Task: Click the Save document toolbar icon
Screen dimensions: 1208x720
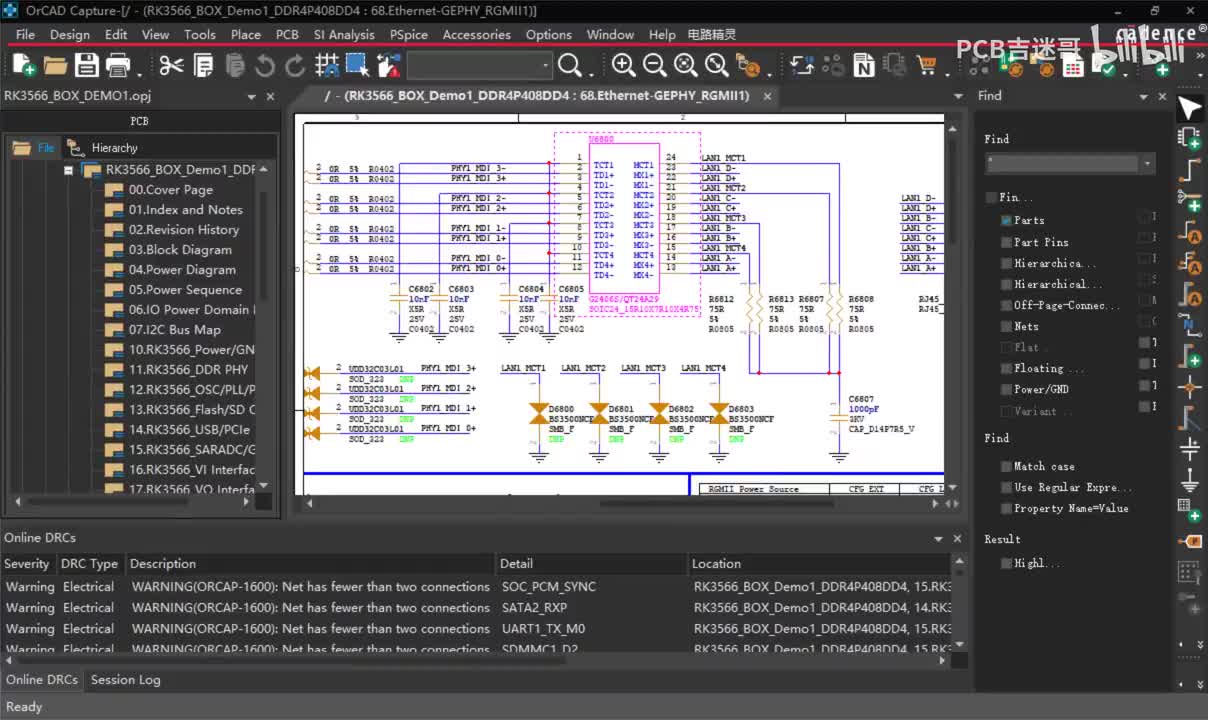Action: click(x=87, y=66)
